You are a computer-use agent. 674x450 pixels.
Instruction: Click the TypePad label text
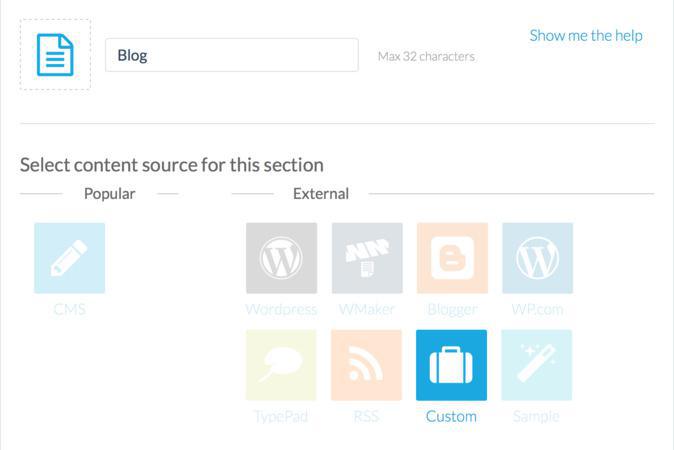point(281,416)
